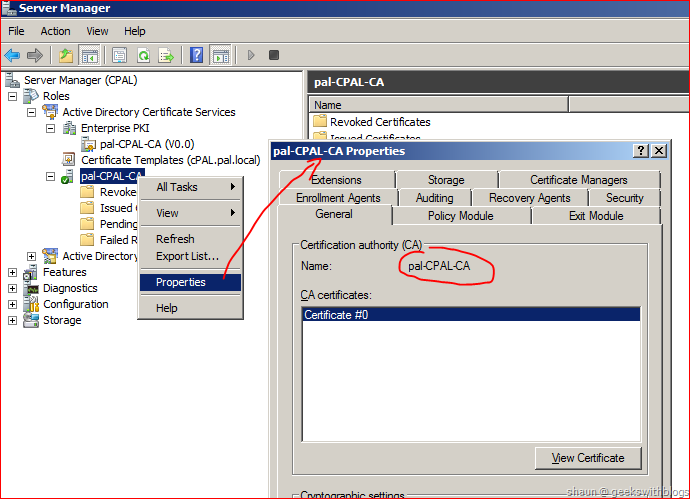The width and height of the screenshot is (690, 499).
Task: Click the Stop Service square icon
Action: [274, 55]
